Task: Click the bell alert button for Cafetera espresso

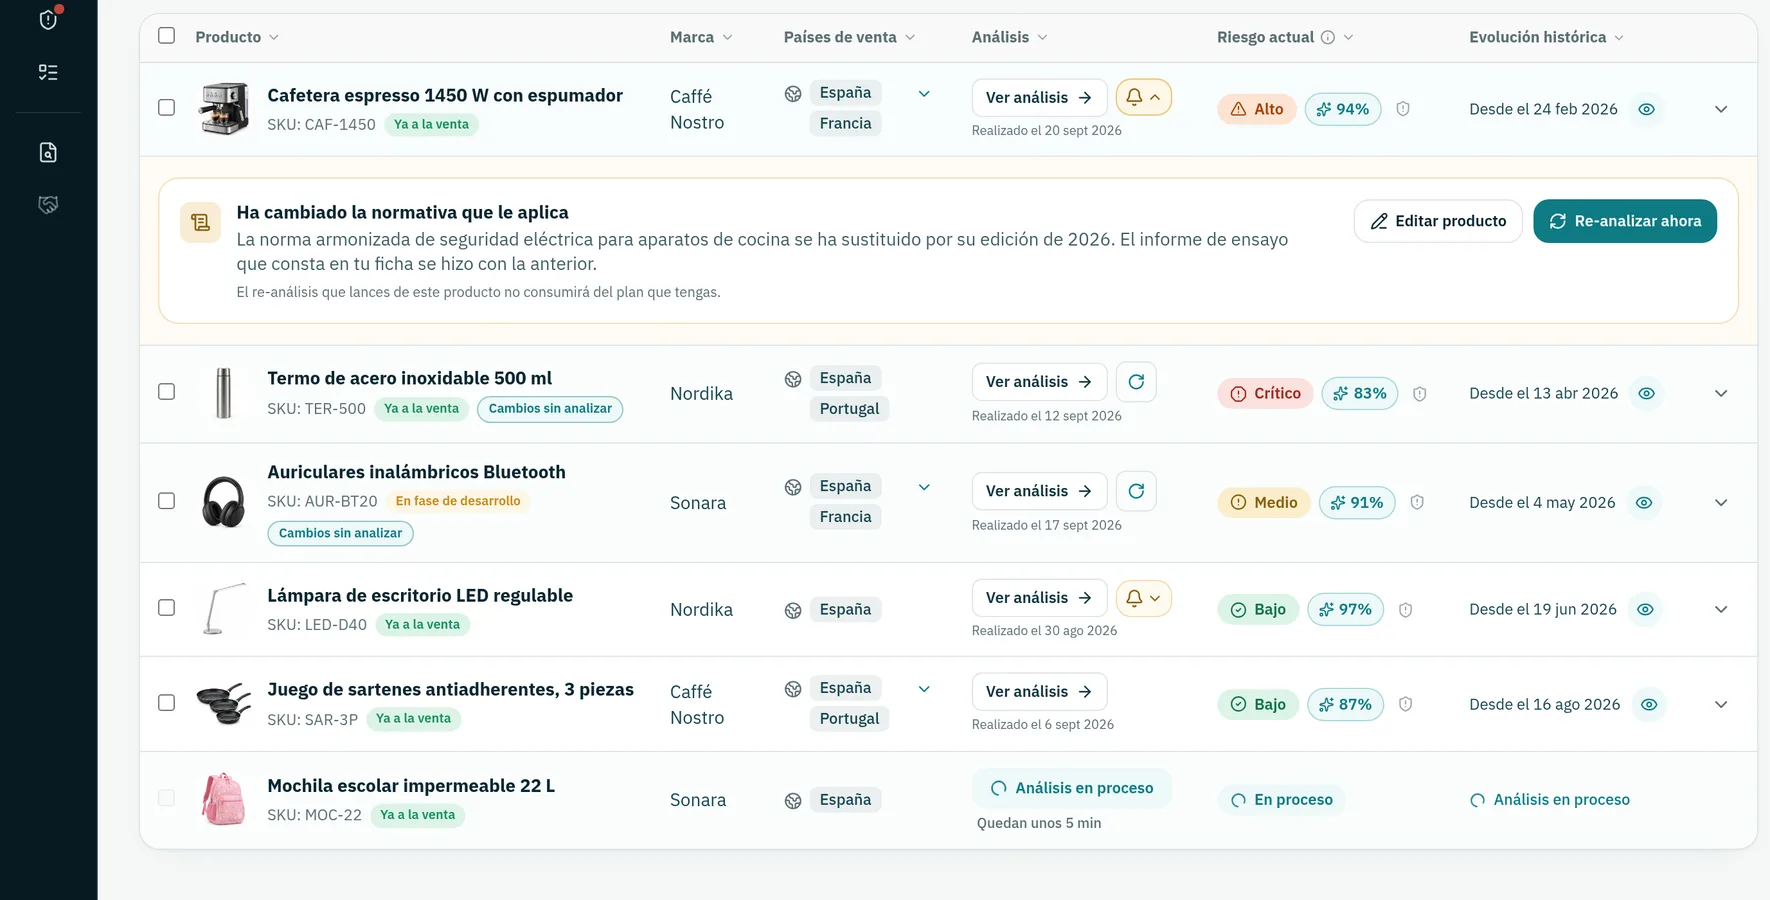Action: click(x=1143, y=97)
